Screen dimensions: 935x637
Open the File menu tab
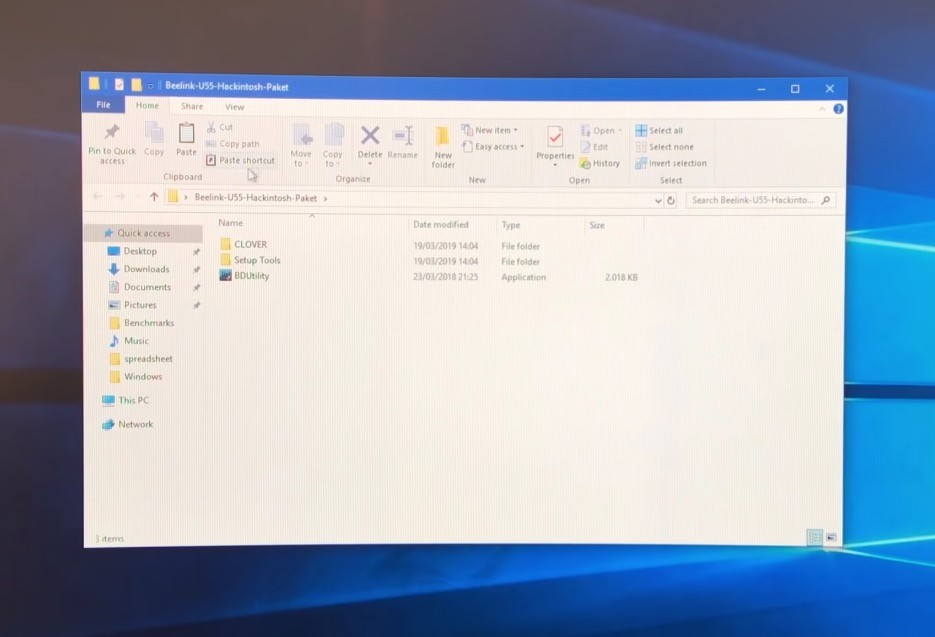(103, 104)
